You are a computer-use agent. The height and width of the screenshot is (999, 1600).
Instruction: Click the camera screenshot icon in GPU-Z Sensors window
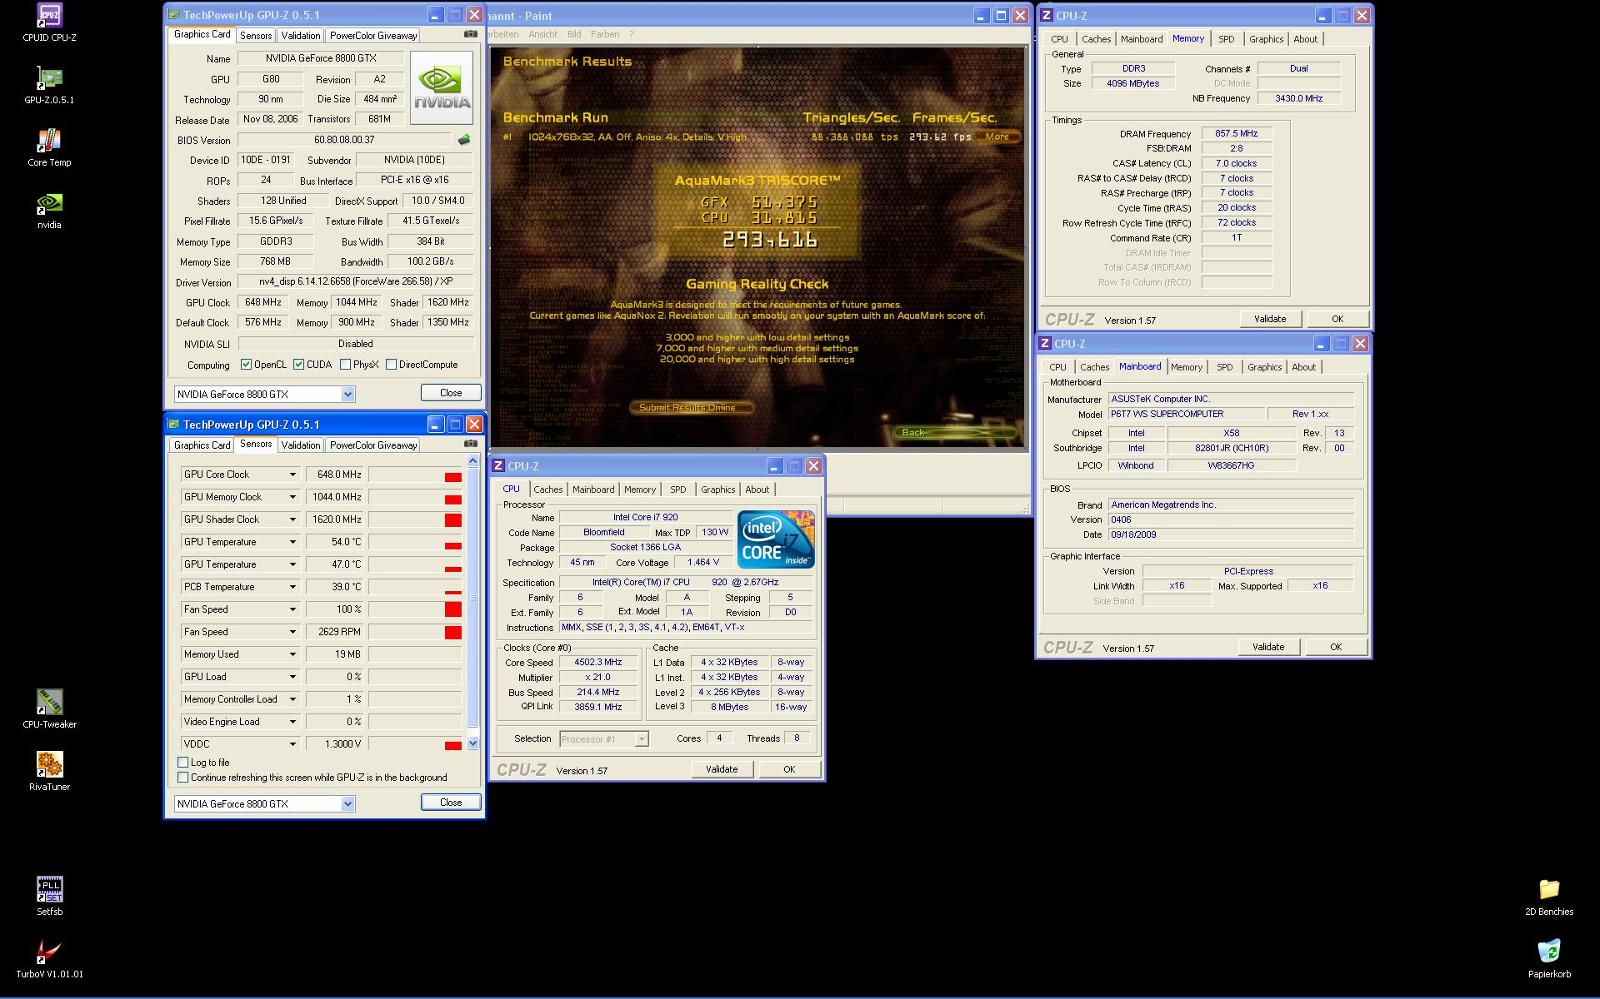click(x=470, y=444)
